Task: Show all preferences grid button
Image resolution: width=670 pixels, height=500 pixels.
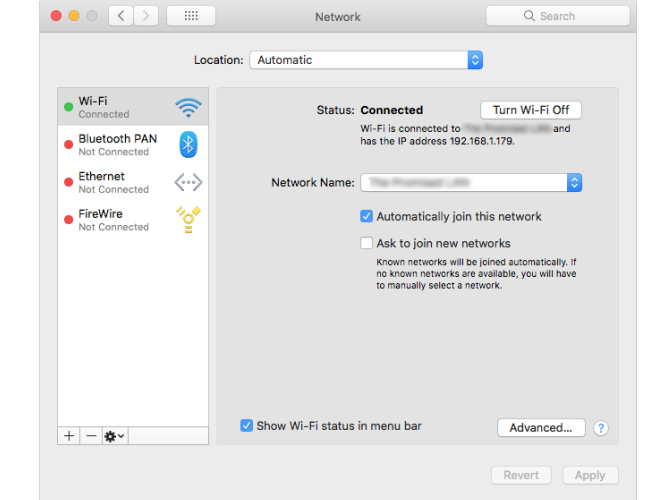Action: [191, 16]
